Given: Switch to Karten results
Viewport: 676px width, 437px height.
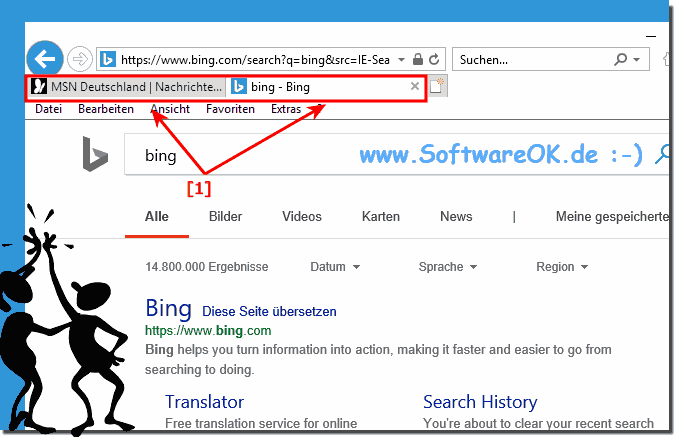Looking at the screenshot, I should point(381,216).
